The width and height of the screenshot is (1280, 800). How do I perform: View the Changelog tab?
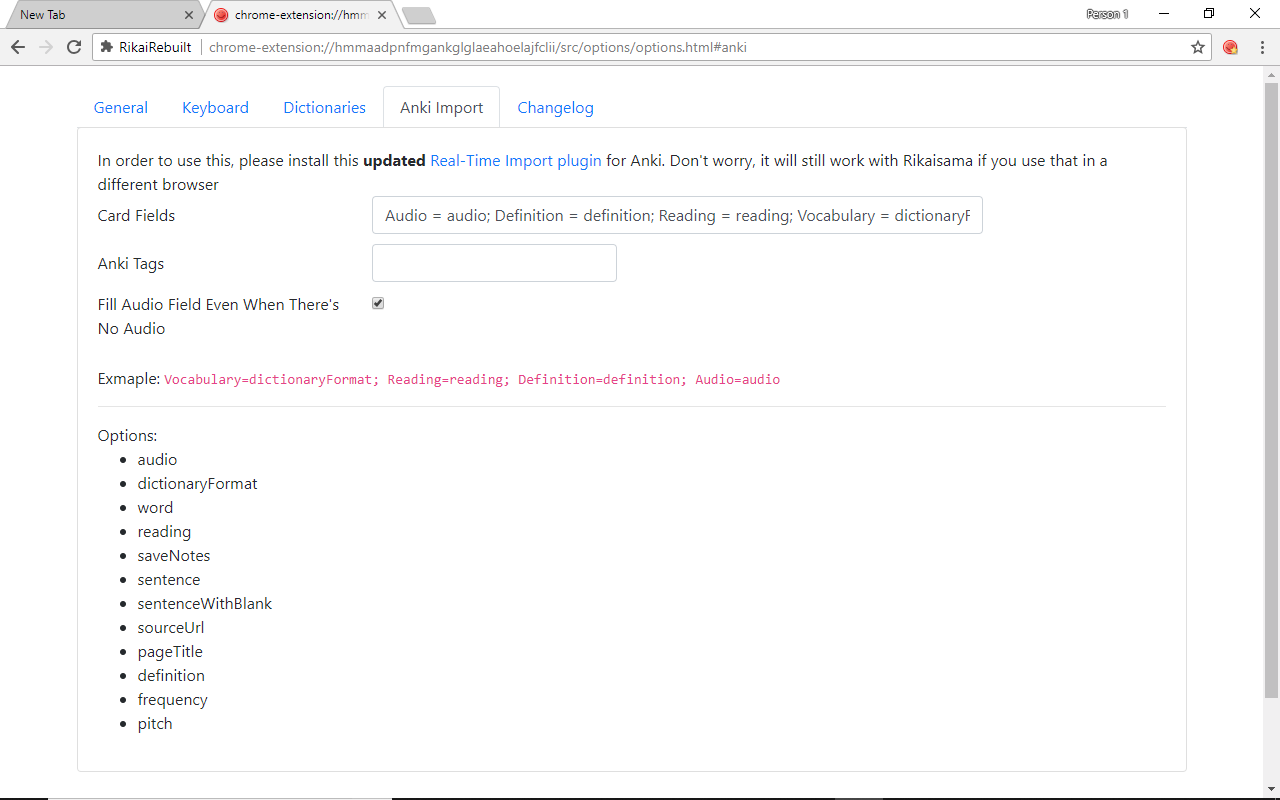[x=555, y=108]
